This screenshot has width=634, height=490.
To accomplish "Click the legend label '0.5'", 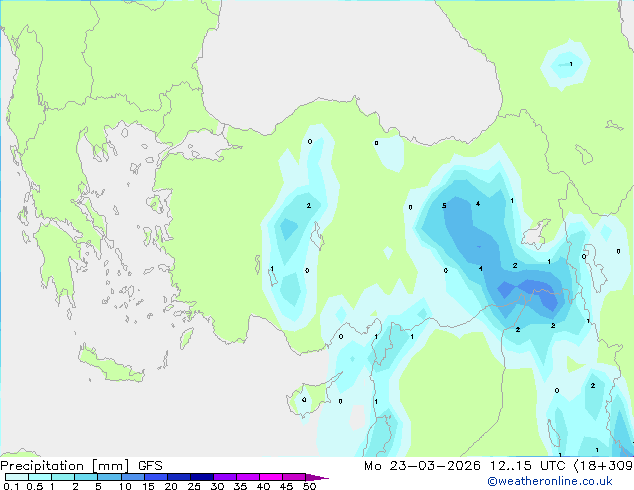I will click(34, 486).
